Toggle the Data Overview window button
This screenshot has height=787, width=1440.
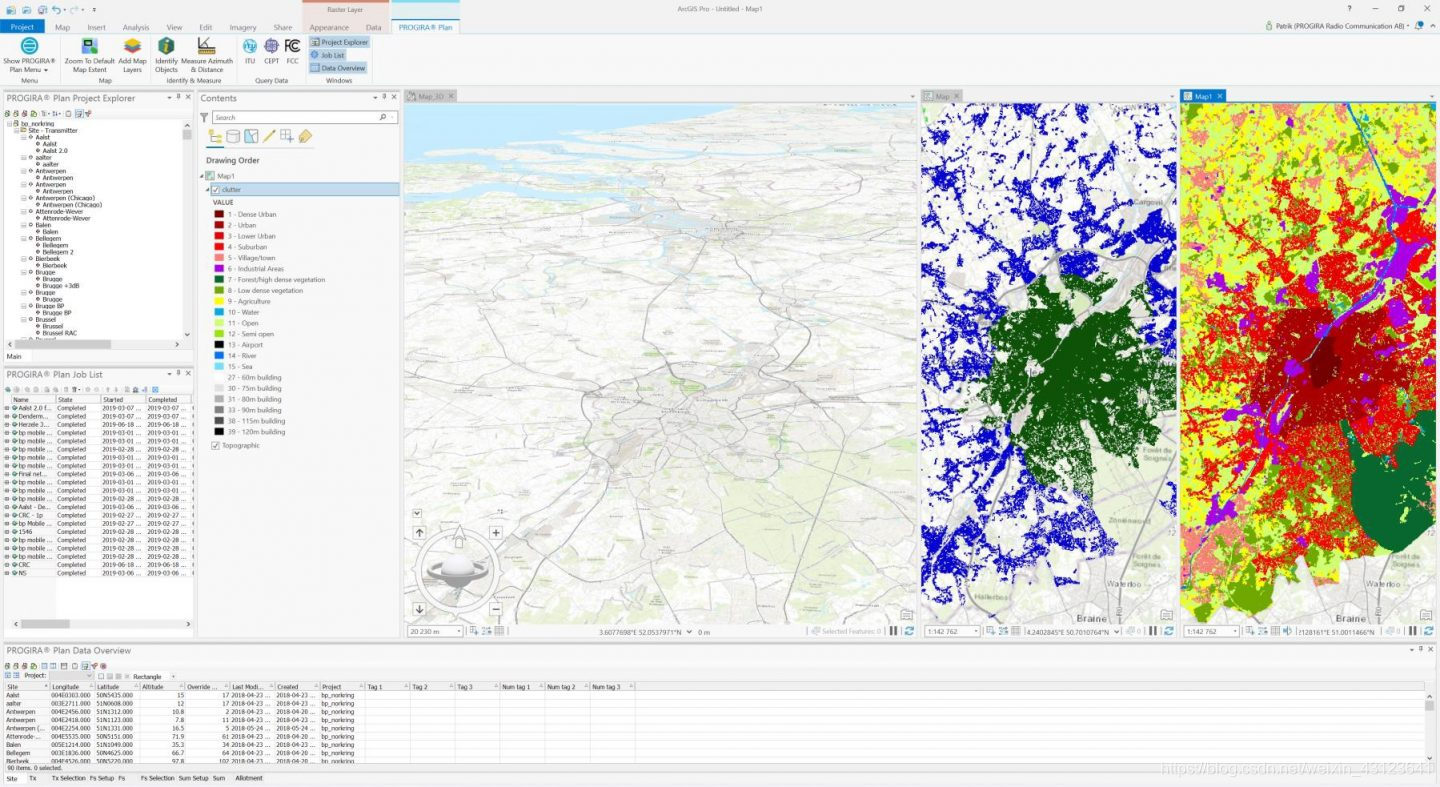(338, 68)
